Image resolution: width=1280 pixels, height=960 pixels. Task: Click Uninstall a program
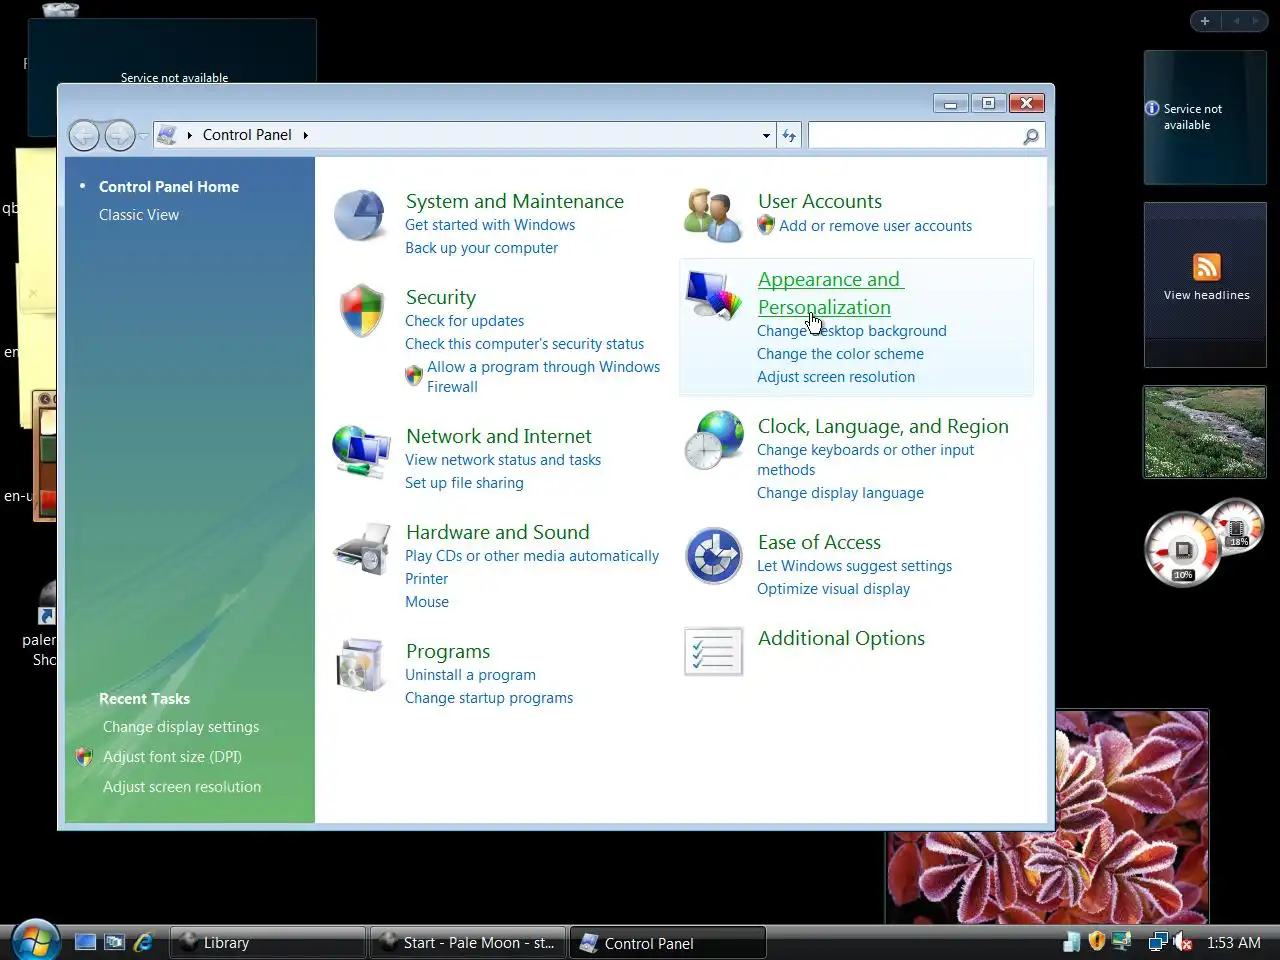point(470,675)
